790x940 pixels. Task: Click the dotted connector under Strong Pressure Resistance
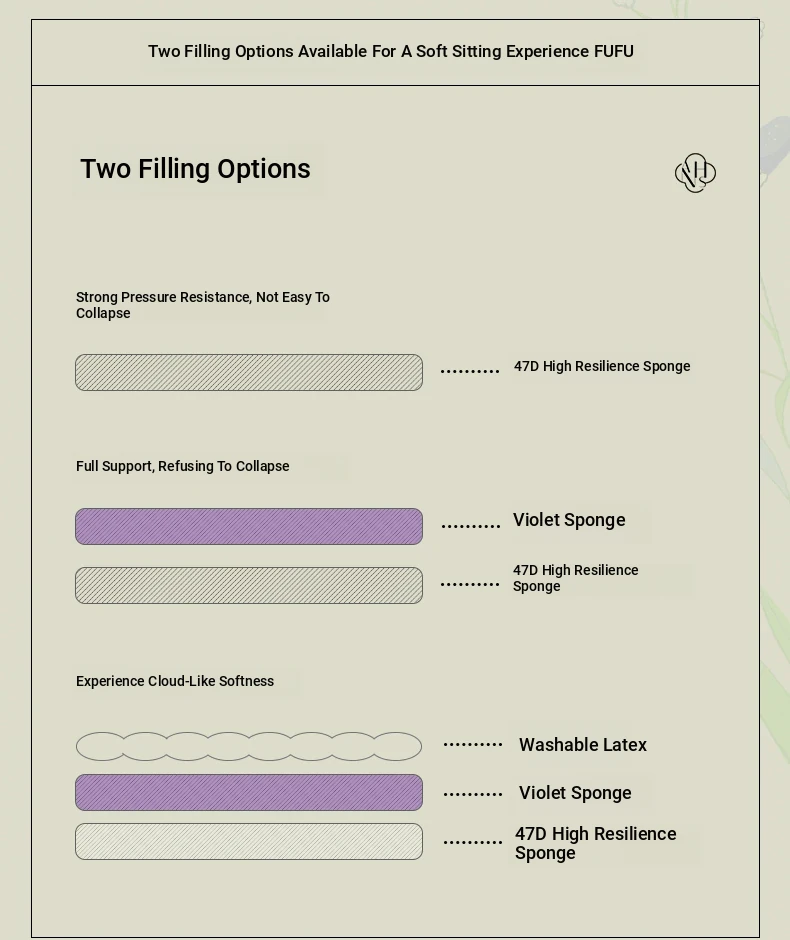(470, 371)
